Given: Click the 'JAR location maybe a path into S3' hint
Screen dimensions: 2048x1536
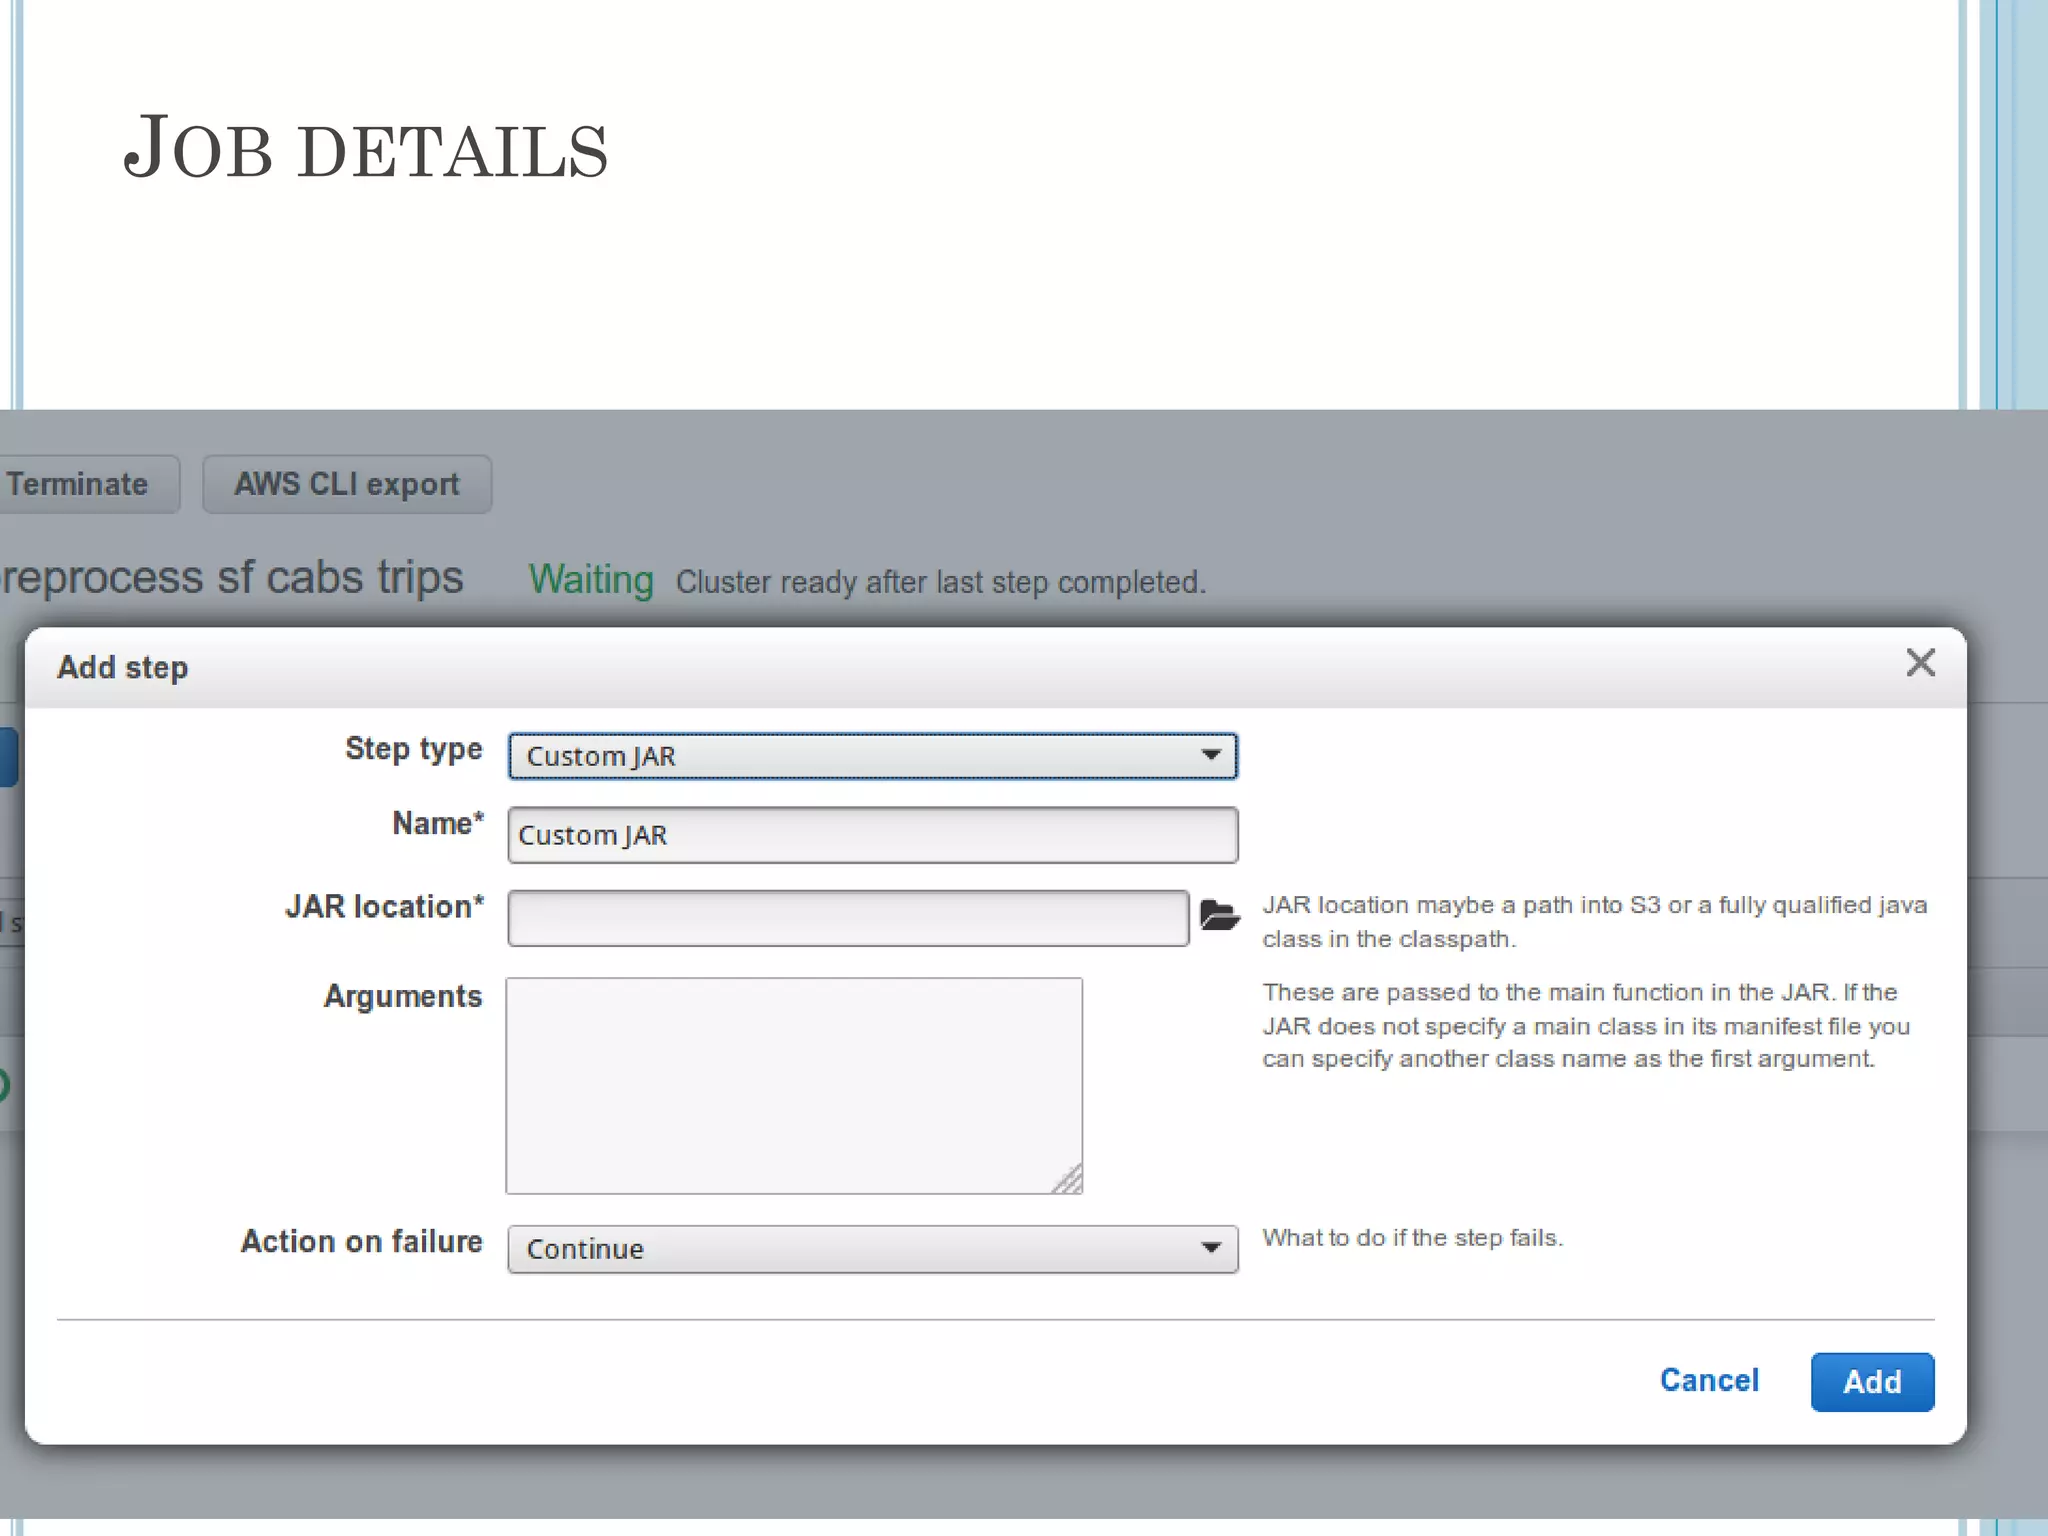Looking at the screenshot, I should click(1594, 921).
